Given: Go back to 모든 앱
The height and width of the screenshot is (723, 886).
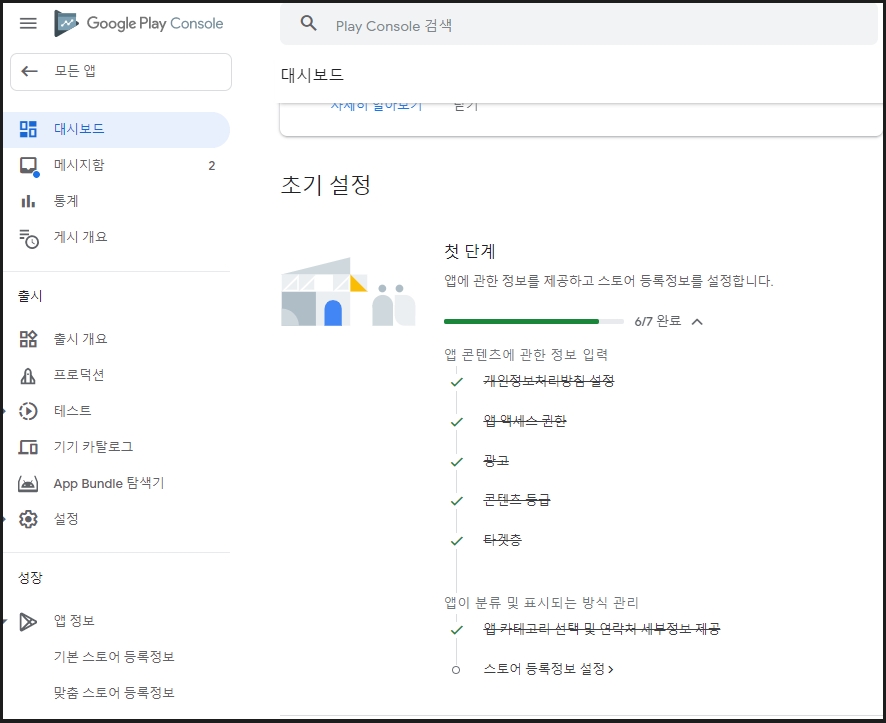Looking at the screenshot, I should point(121,72).
